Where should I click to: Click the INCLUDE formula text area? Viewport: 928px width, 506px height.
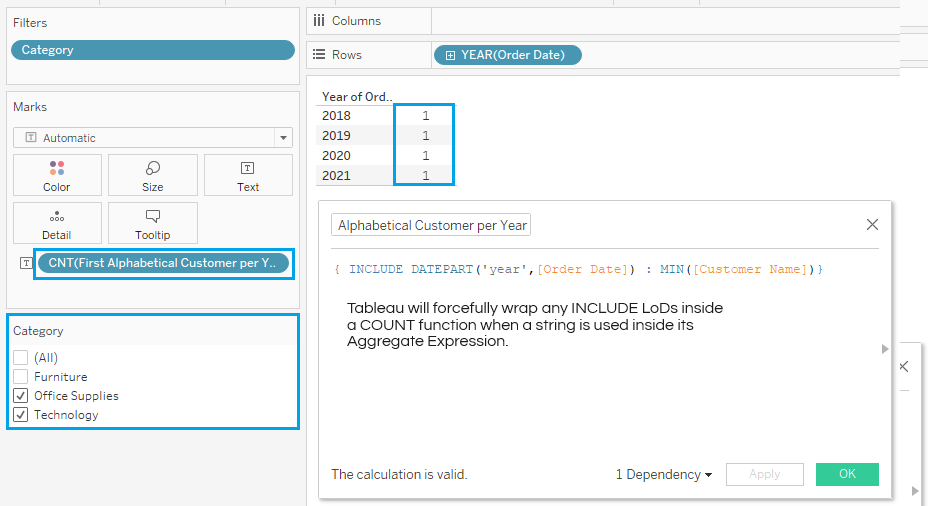point(578,269)
